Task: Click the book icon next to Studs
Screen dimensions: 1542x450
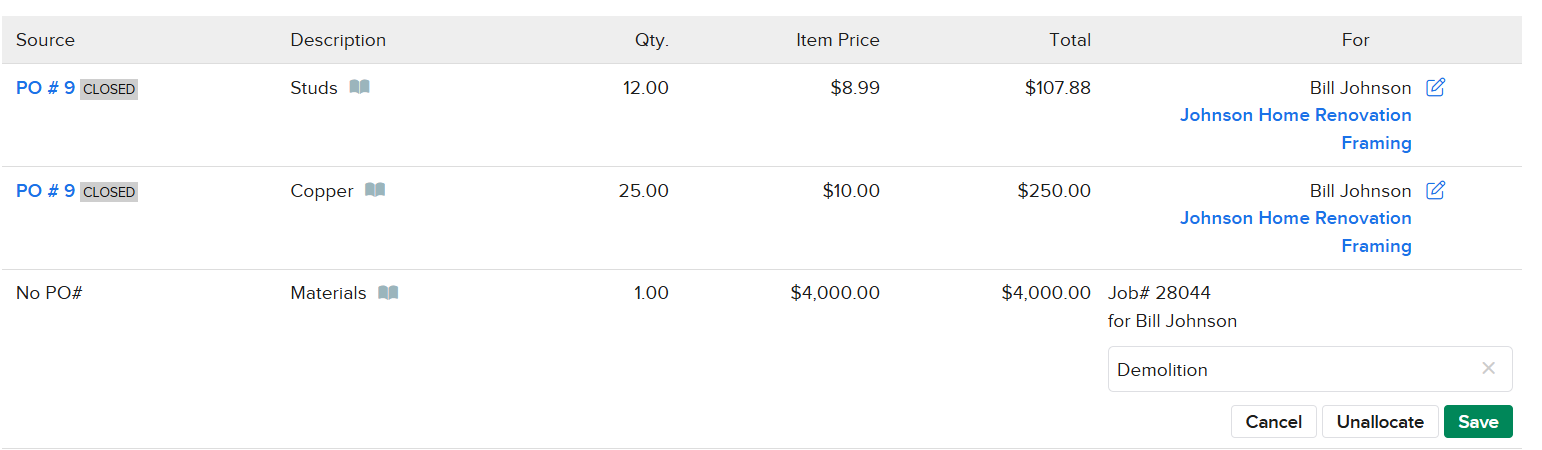Action: [360, 88]
